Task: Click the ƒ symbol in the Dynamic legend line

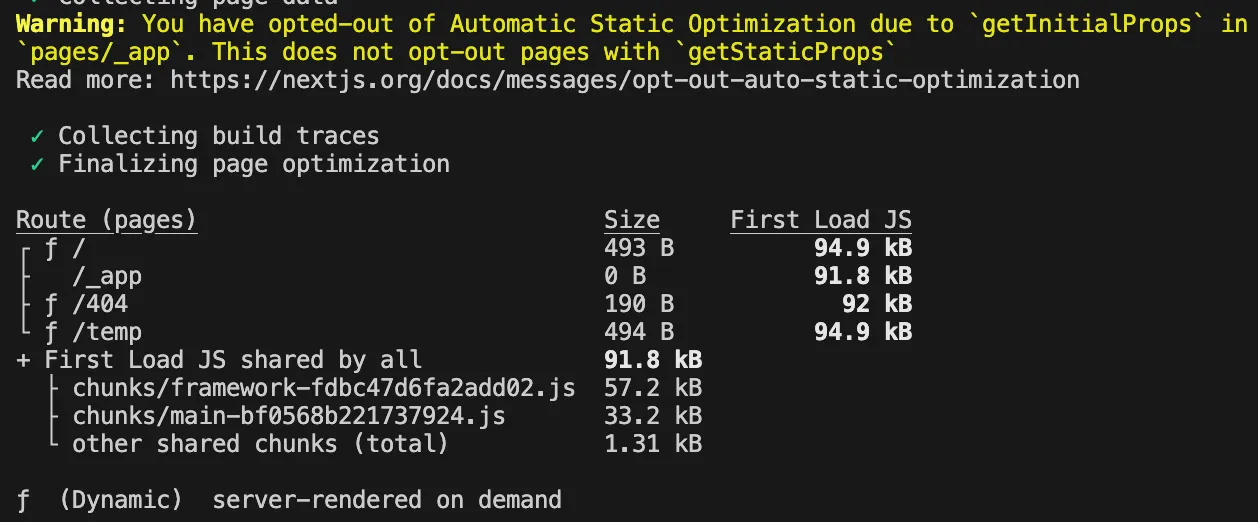Action: pyautogui.click(x=23, y=500)
